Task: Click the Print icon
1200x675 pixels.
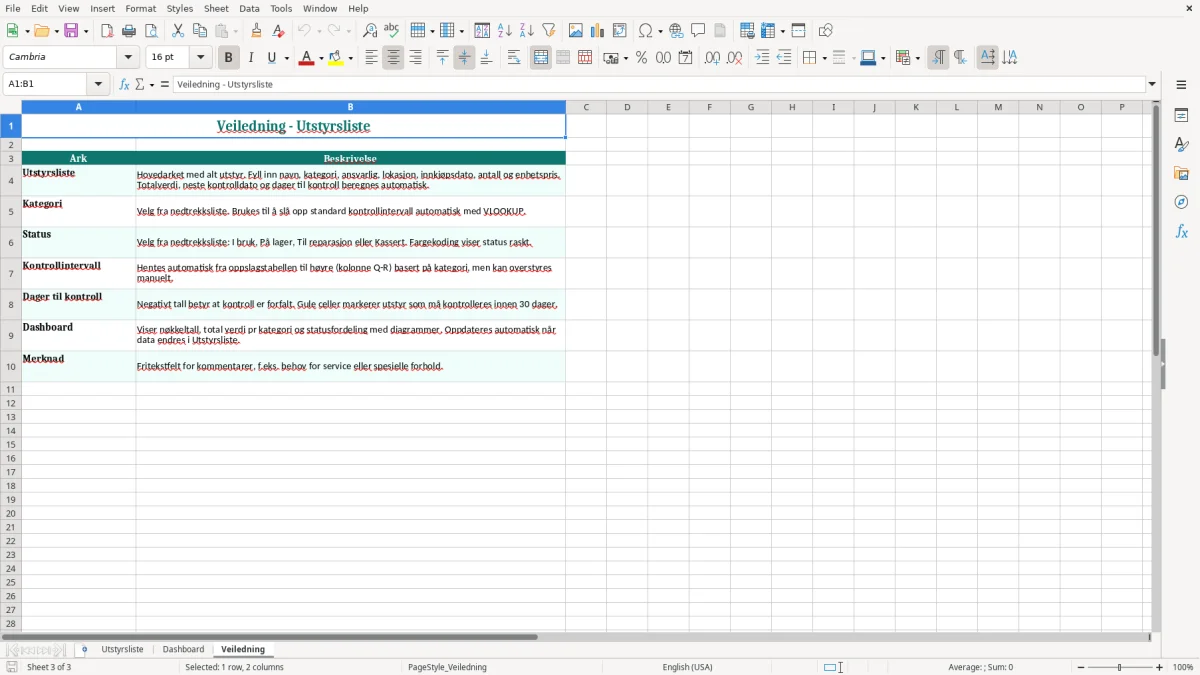Action: 129,31
